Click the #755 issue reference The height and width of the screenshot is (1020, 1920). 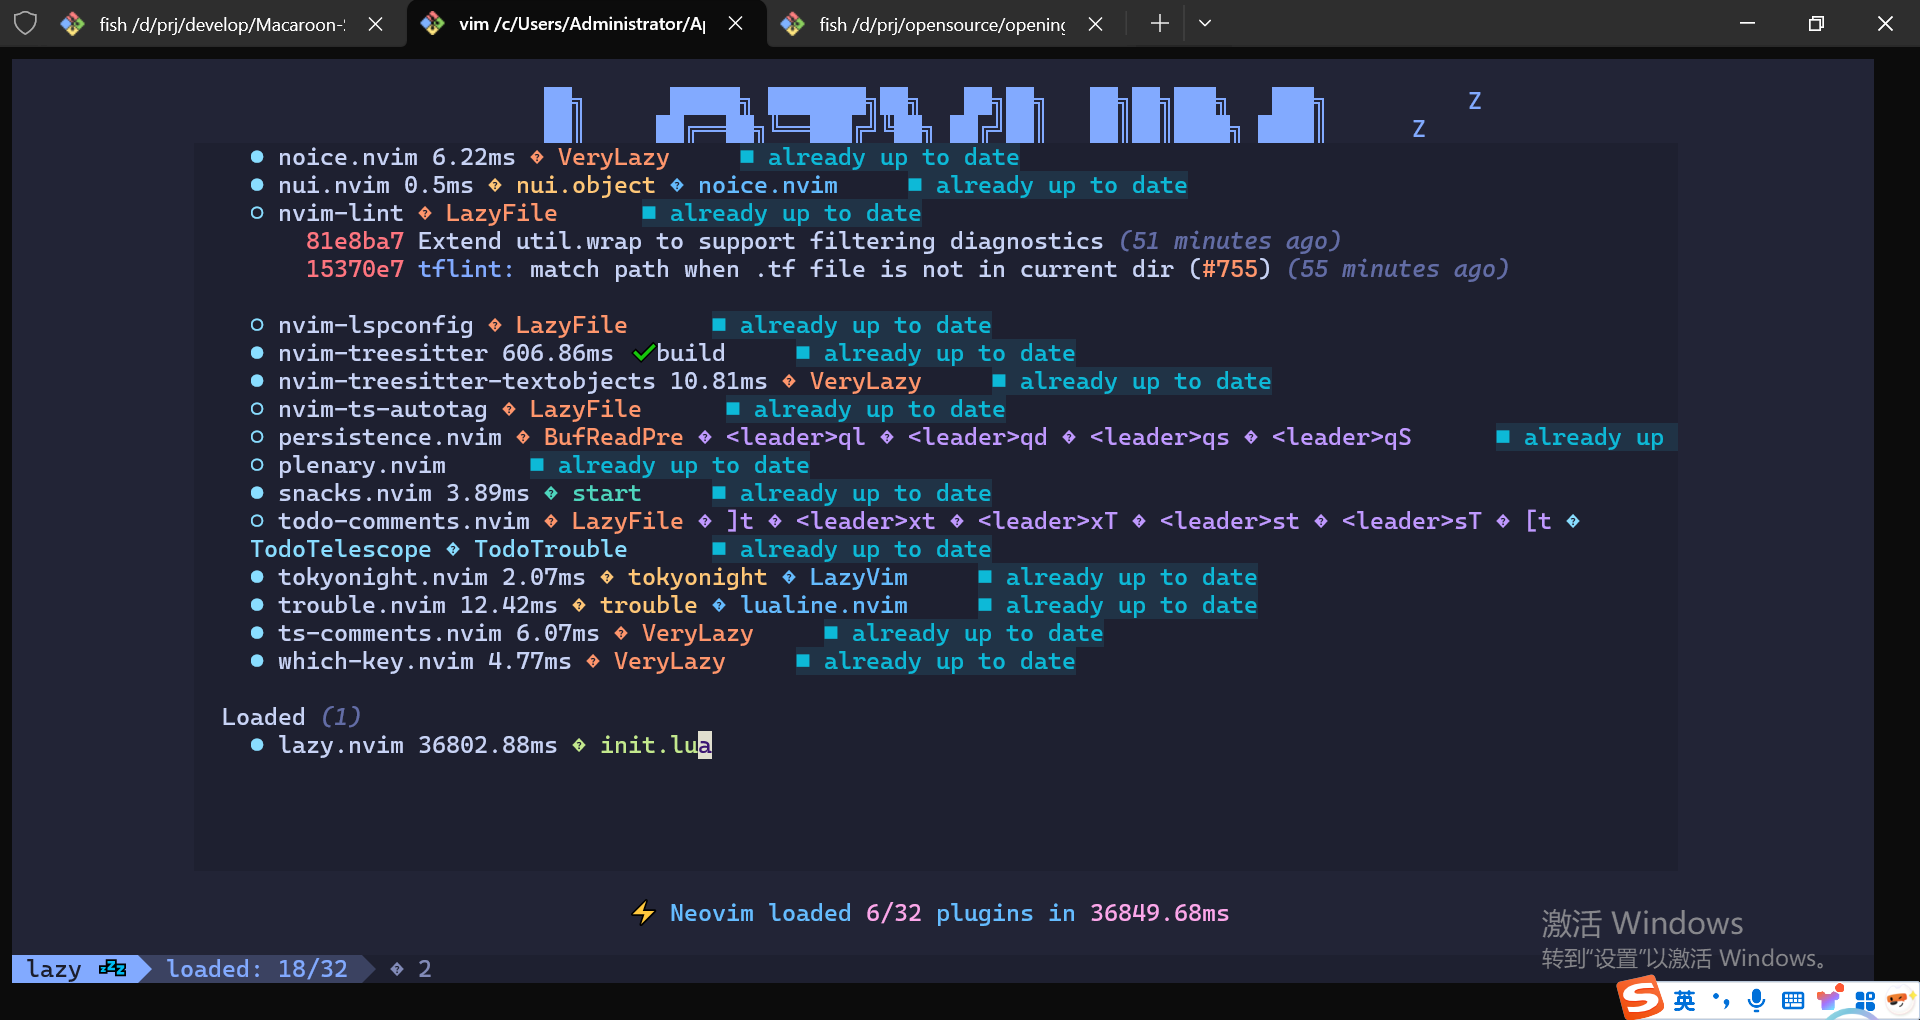[x=1229, y=269]
